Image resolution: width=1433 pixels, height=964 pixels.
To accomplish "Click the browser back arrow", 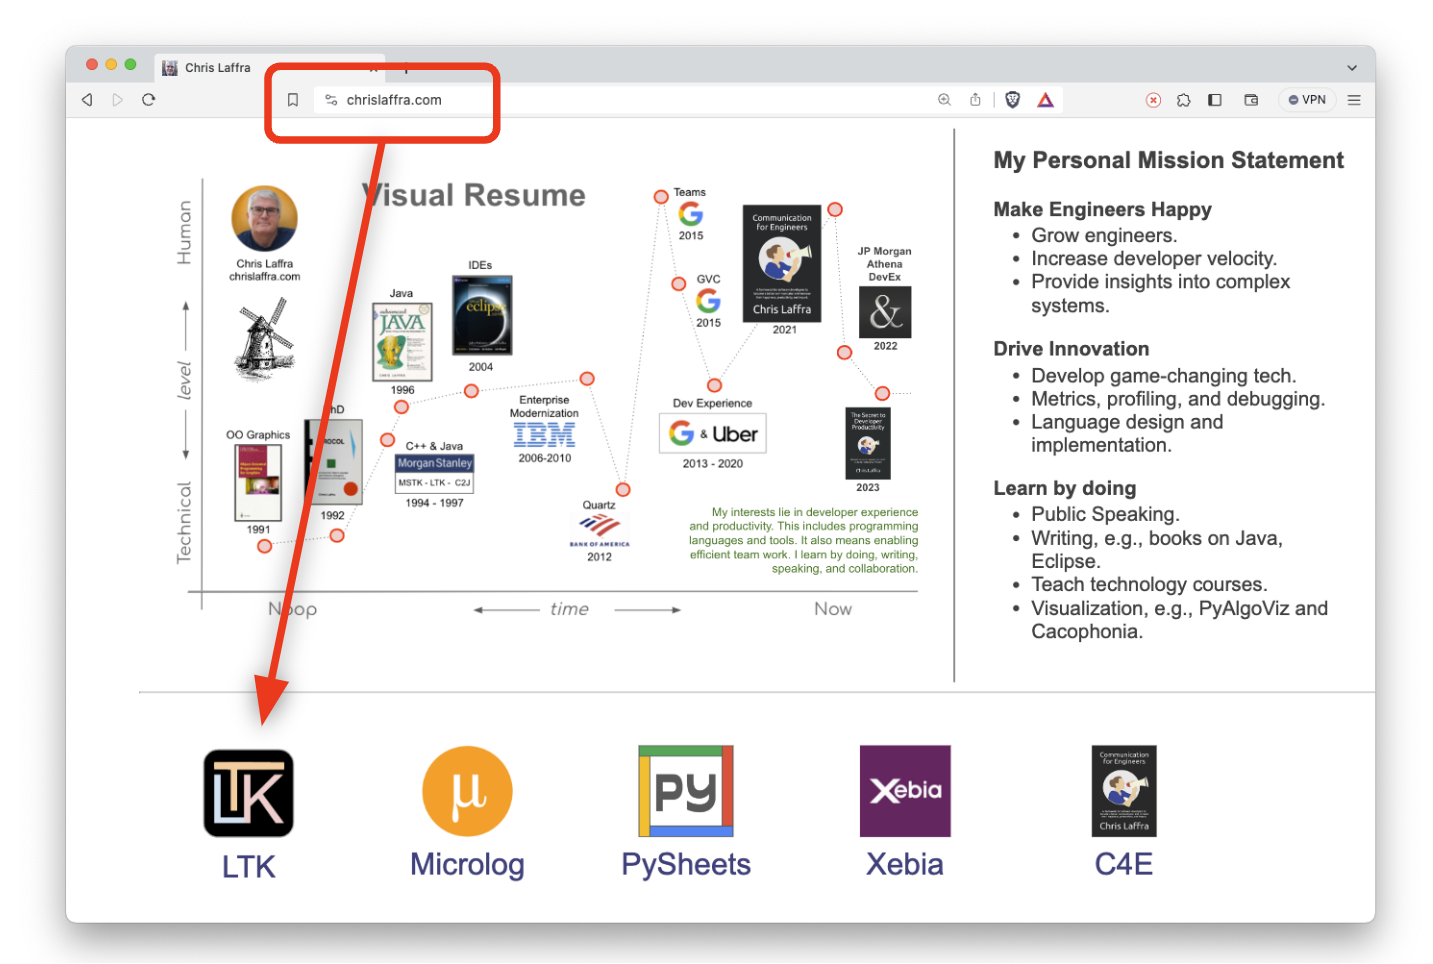I will click(x=87, y=100).
